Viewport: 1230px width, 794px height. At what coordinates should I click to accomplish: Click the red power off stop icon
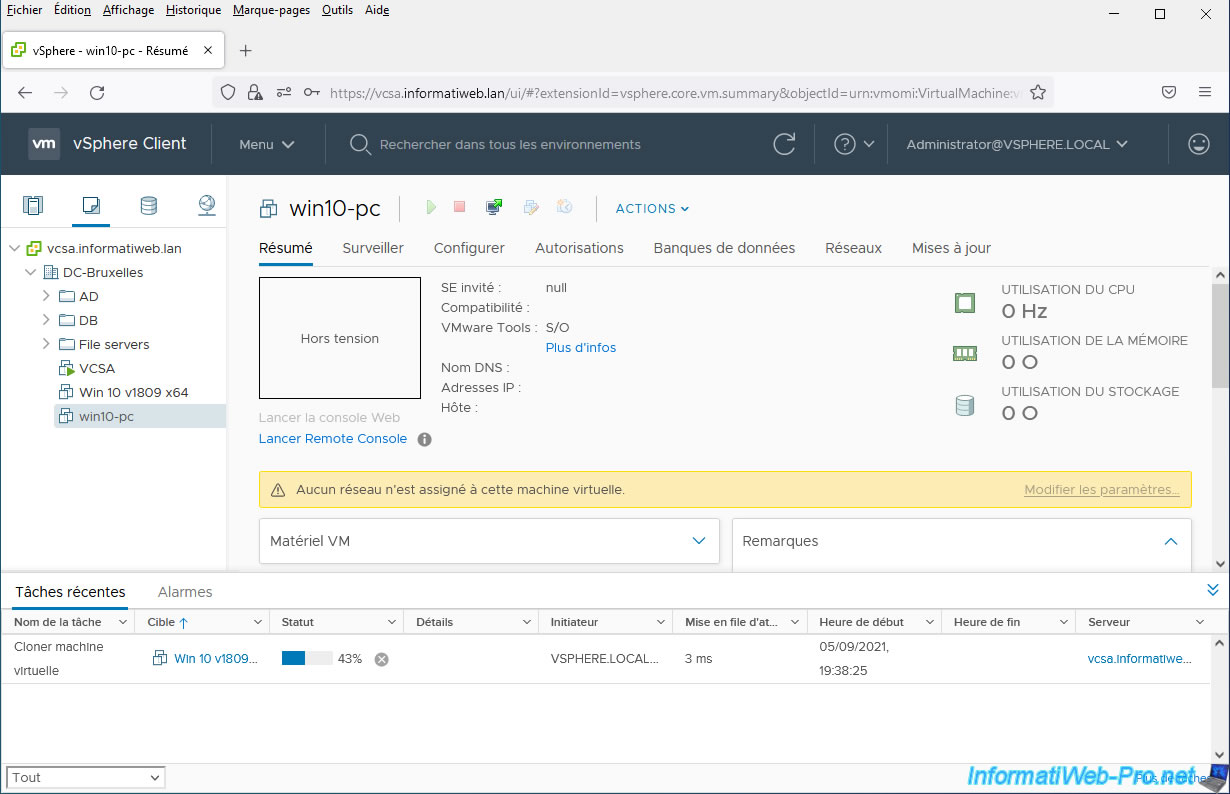point(460,207)
